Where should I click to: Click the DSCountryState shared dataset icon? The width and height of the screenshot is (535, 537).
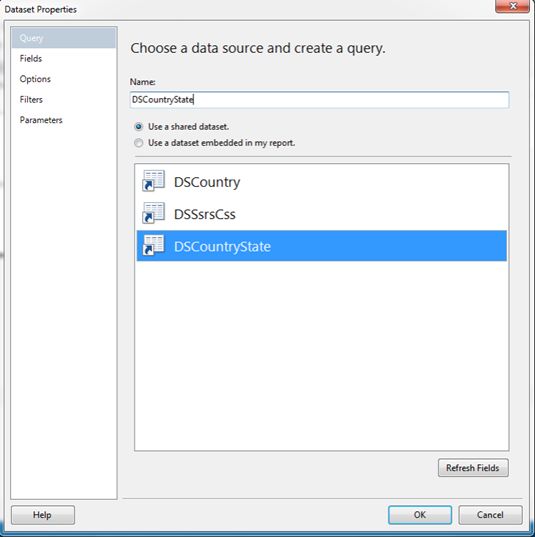pyautogui.click(x=153, y=245)
